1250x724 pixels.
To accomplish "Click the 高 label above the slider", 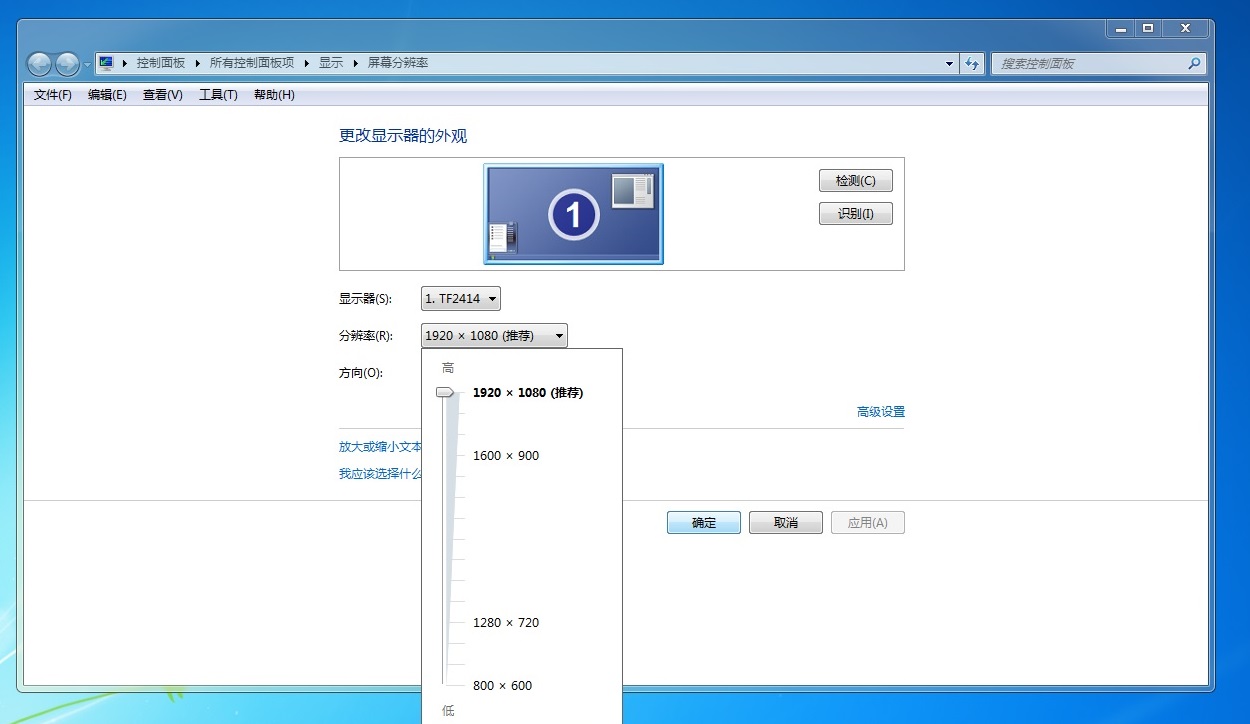I will [x=448, y=369].
